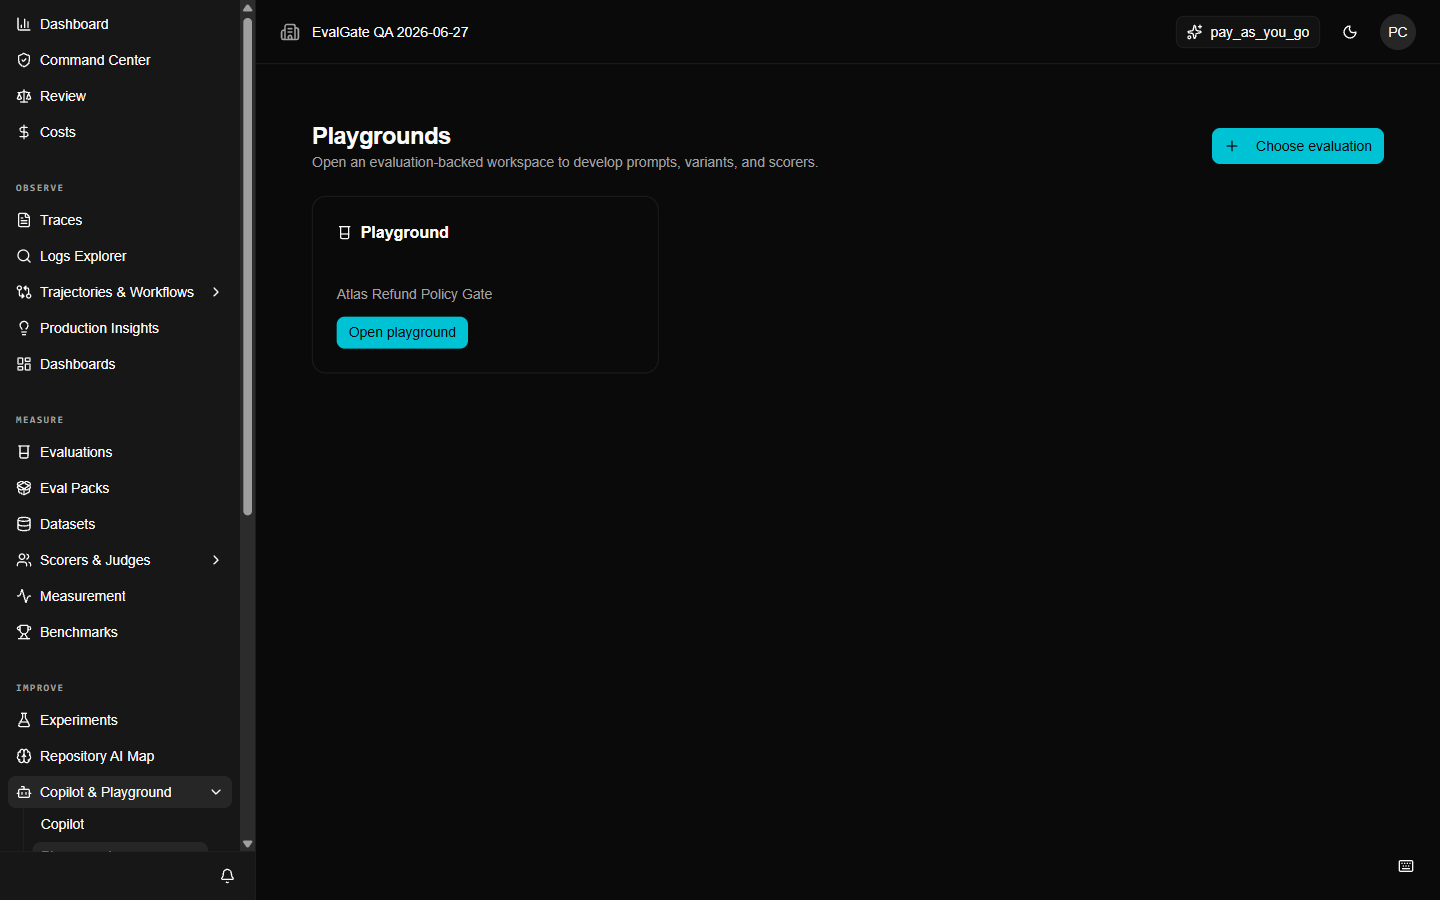Click the Review scales icon
This screenshot has height=900, width=1440.
(x=24, y=96)
